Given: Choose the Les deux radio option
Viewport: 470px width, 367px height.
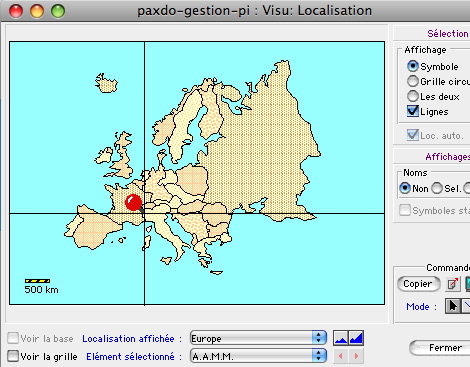Looking at the screenshot, I should point(413,96).
